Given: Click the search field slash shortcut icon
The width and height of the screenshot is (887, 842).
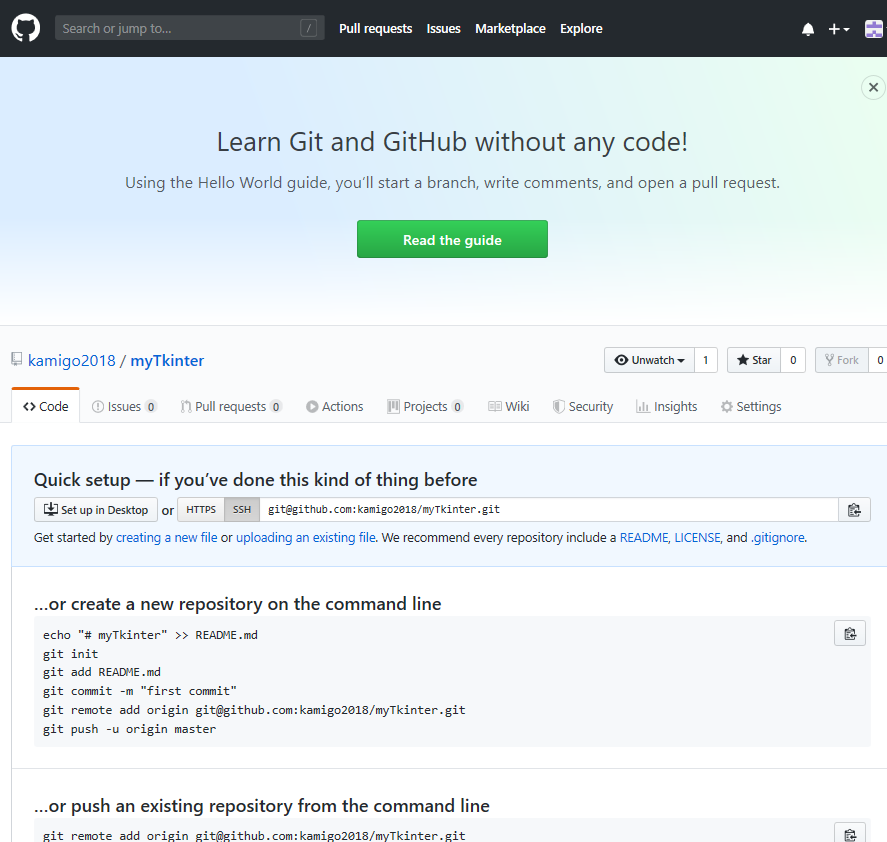Looking at the screenshot, I should click(308, 28).
